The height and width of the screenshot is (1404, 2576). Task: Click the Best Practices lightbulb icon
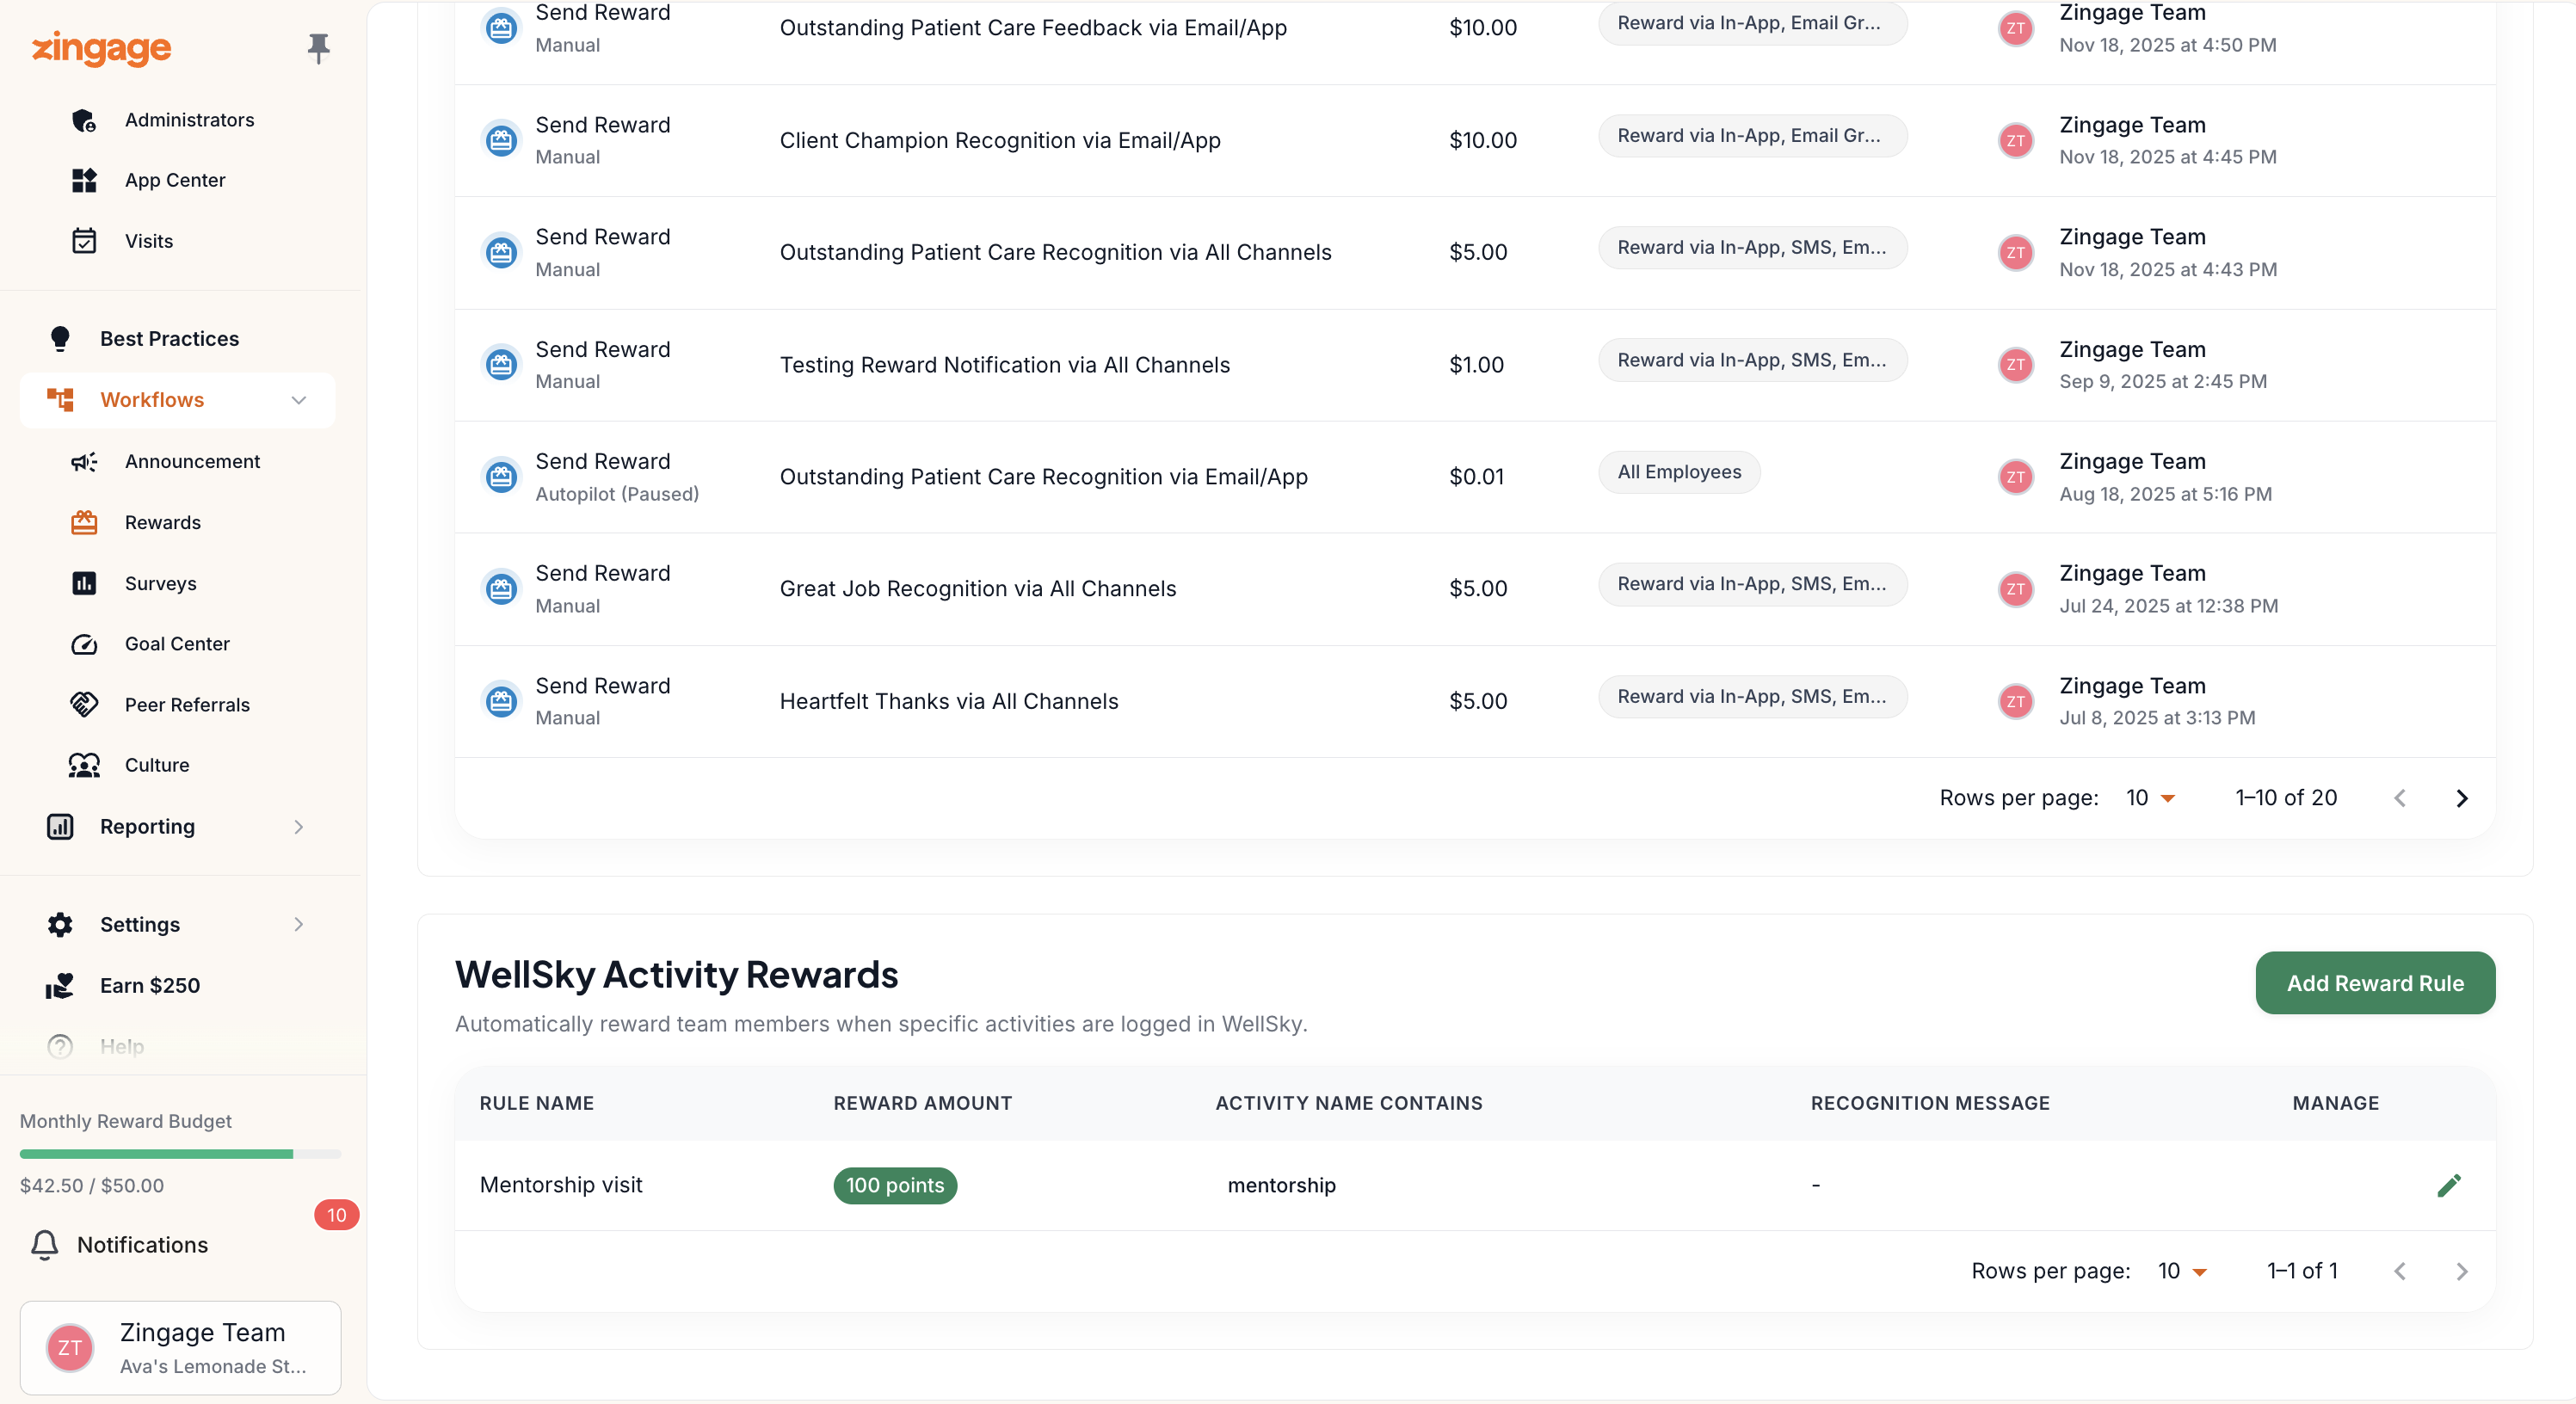(60, 339)
